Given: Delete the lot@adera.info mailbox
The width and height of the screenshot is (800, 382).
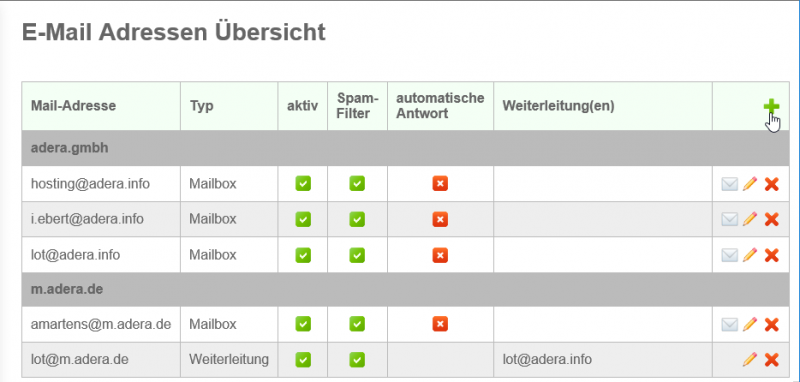Looking at the screenshot, I should 771,254.
